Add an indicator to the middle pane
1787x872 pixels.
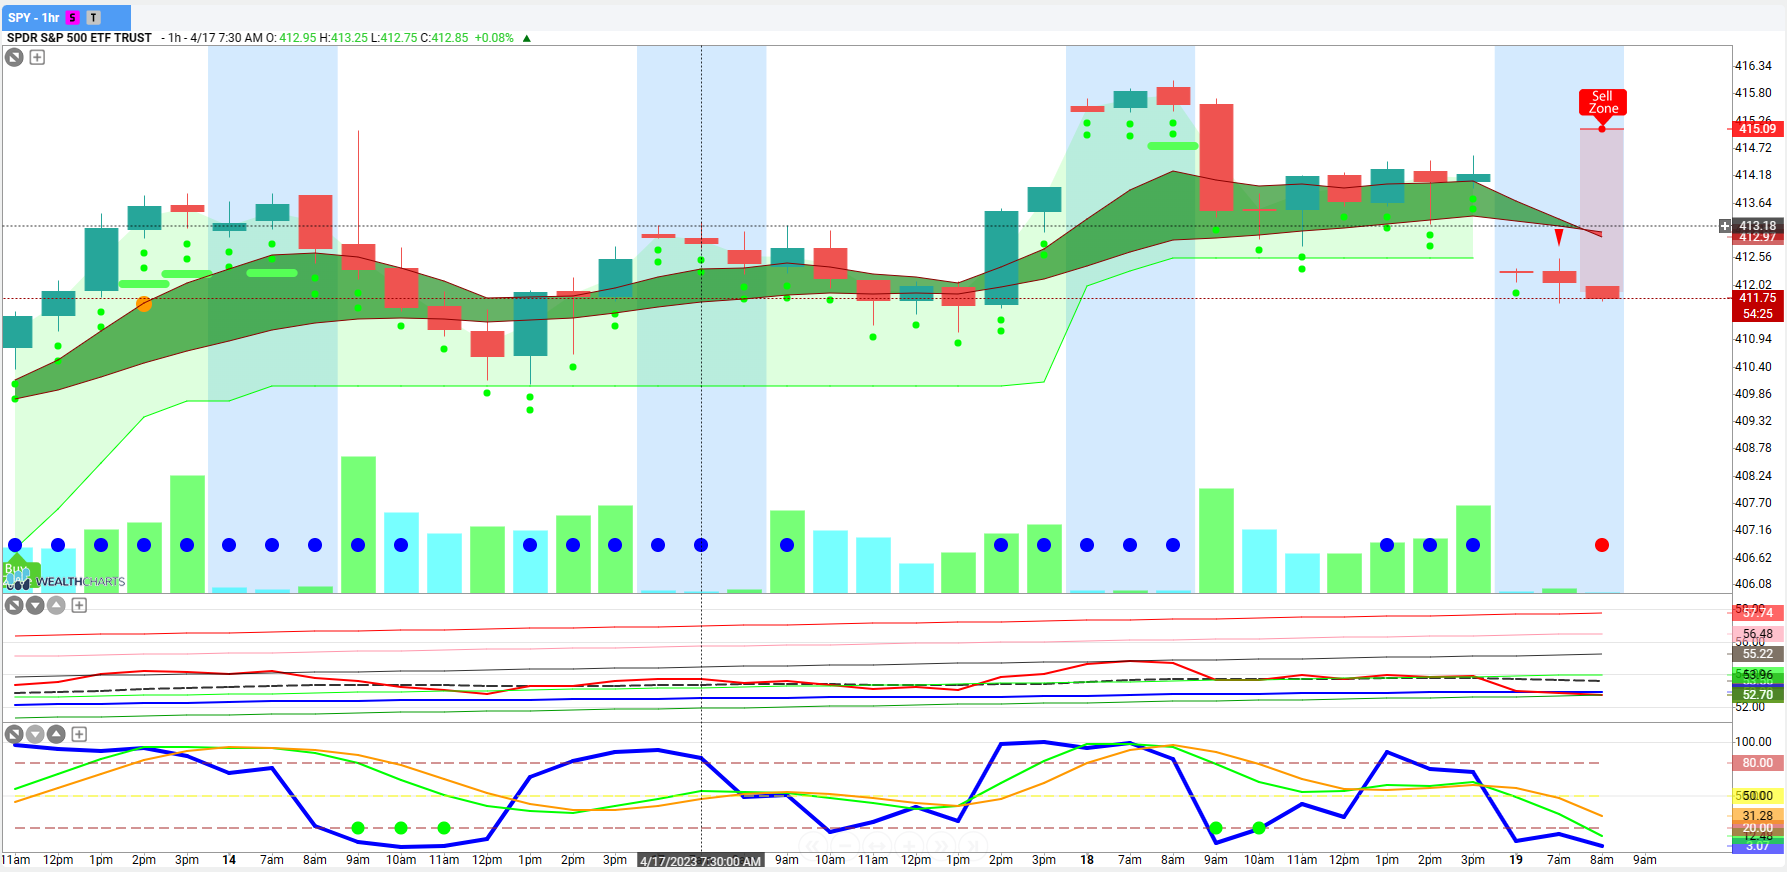coord(79,605)
